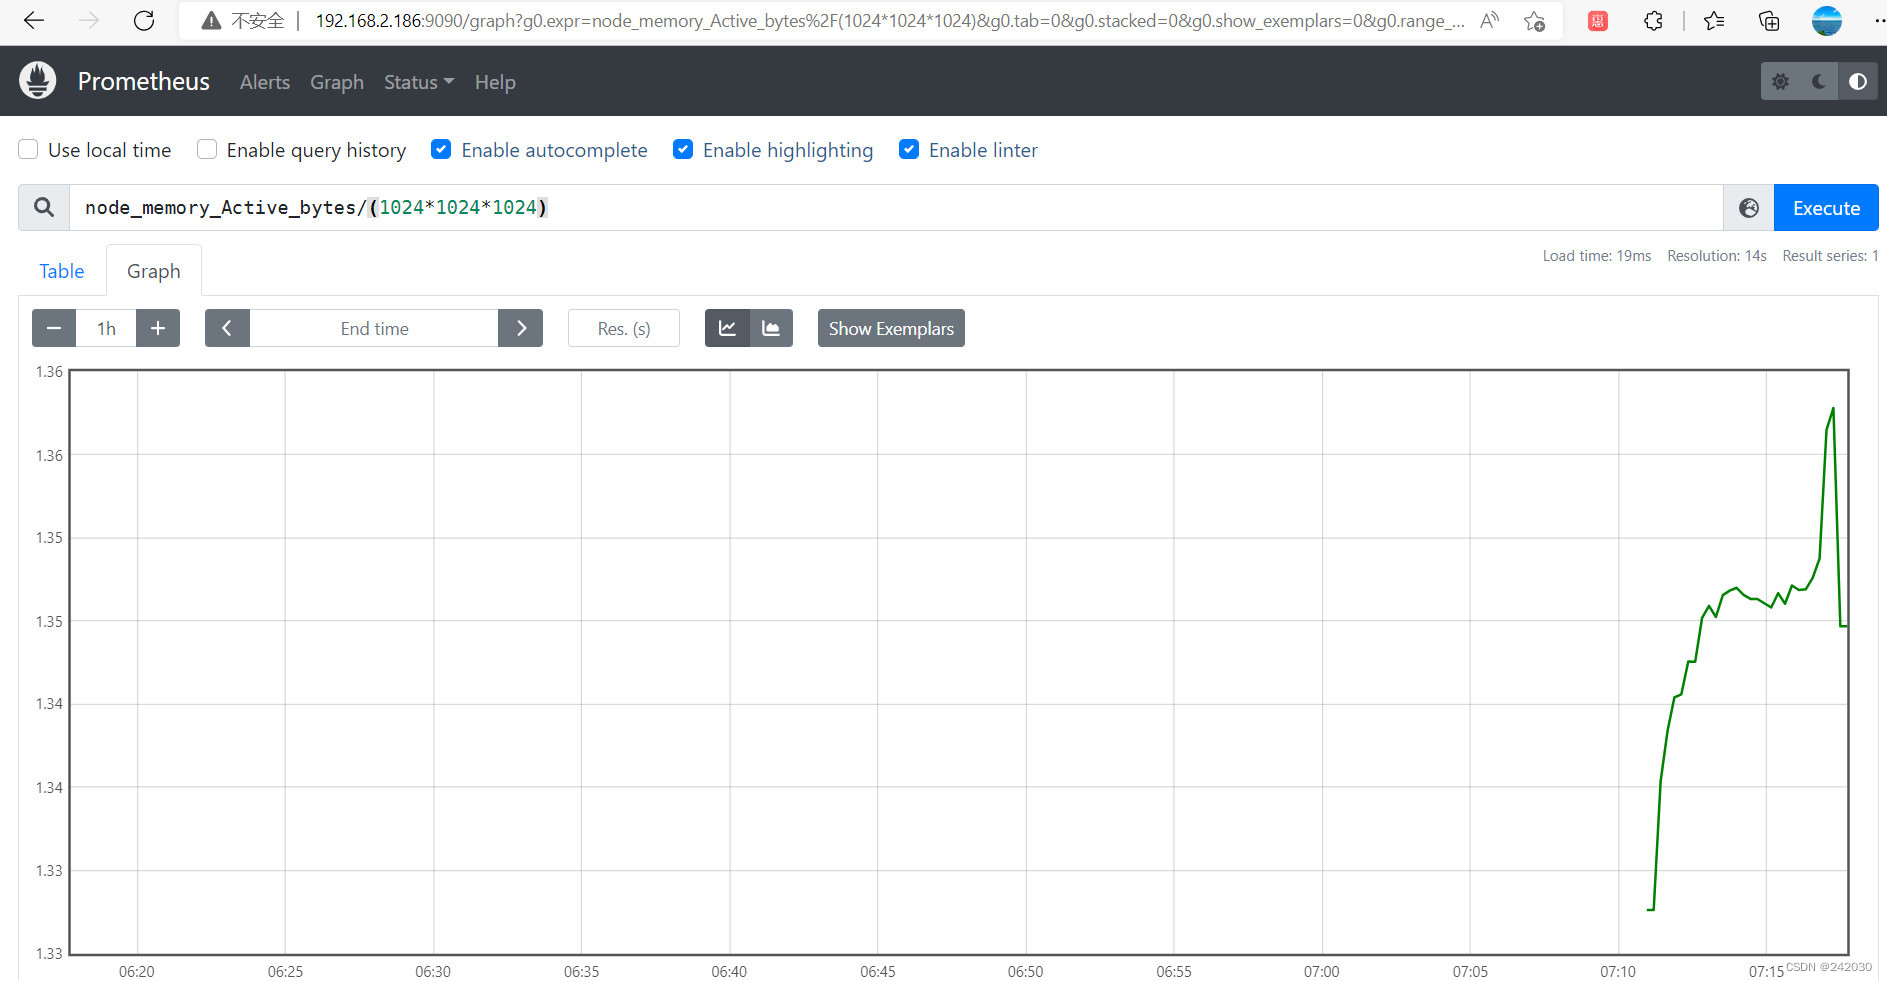Click the 1h range input field
Image resolution: width=1887 pixels, height=981 pixels.
(x=106, y=328)
